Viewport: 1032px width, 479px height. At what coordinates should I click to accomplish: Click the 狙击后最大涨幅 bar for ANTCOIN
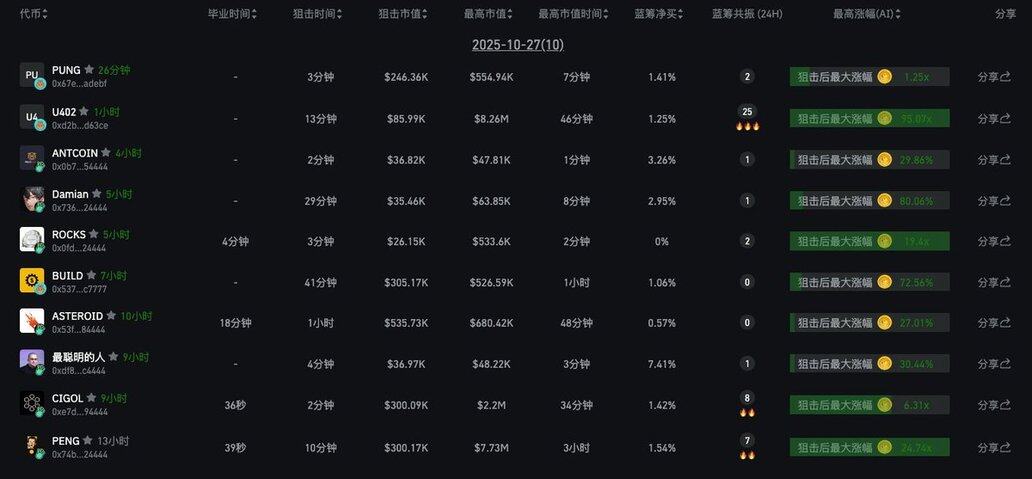point(868,159)
